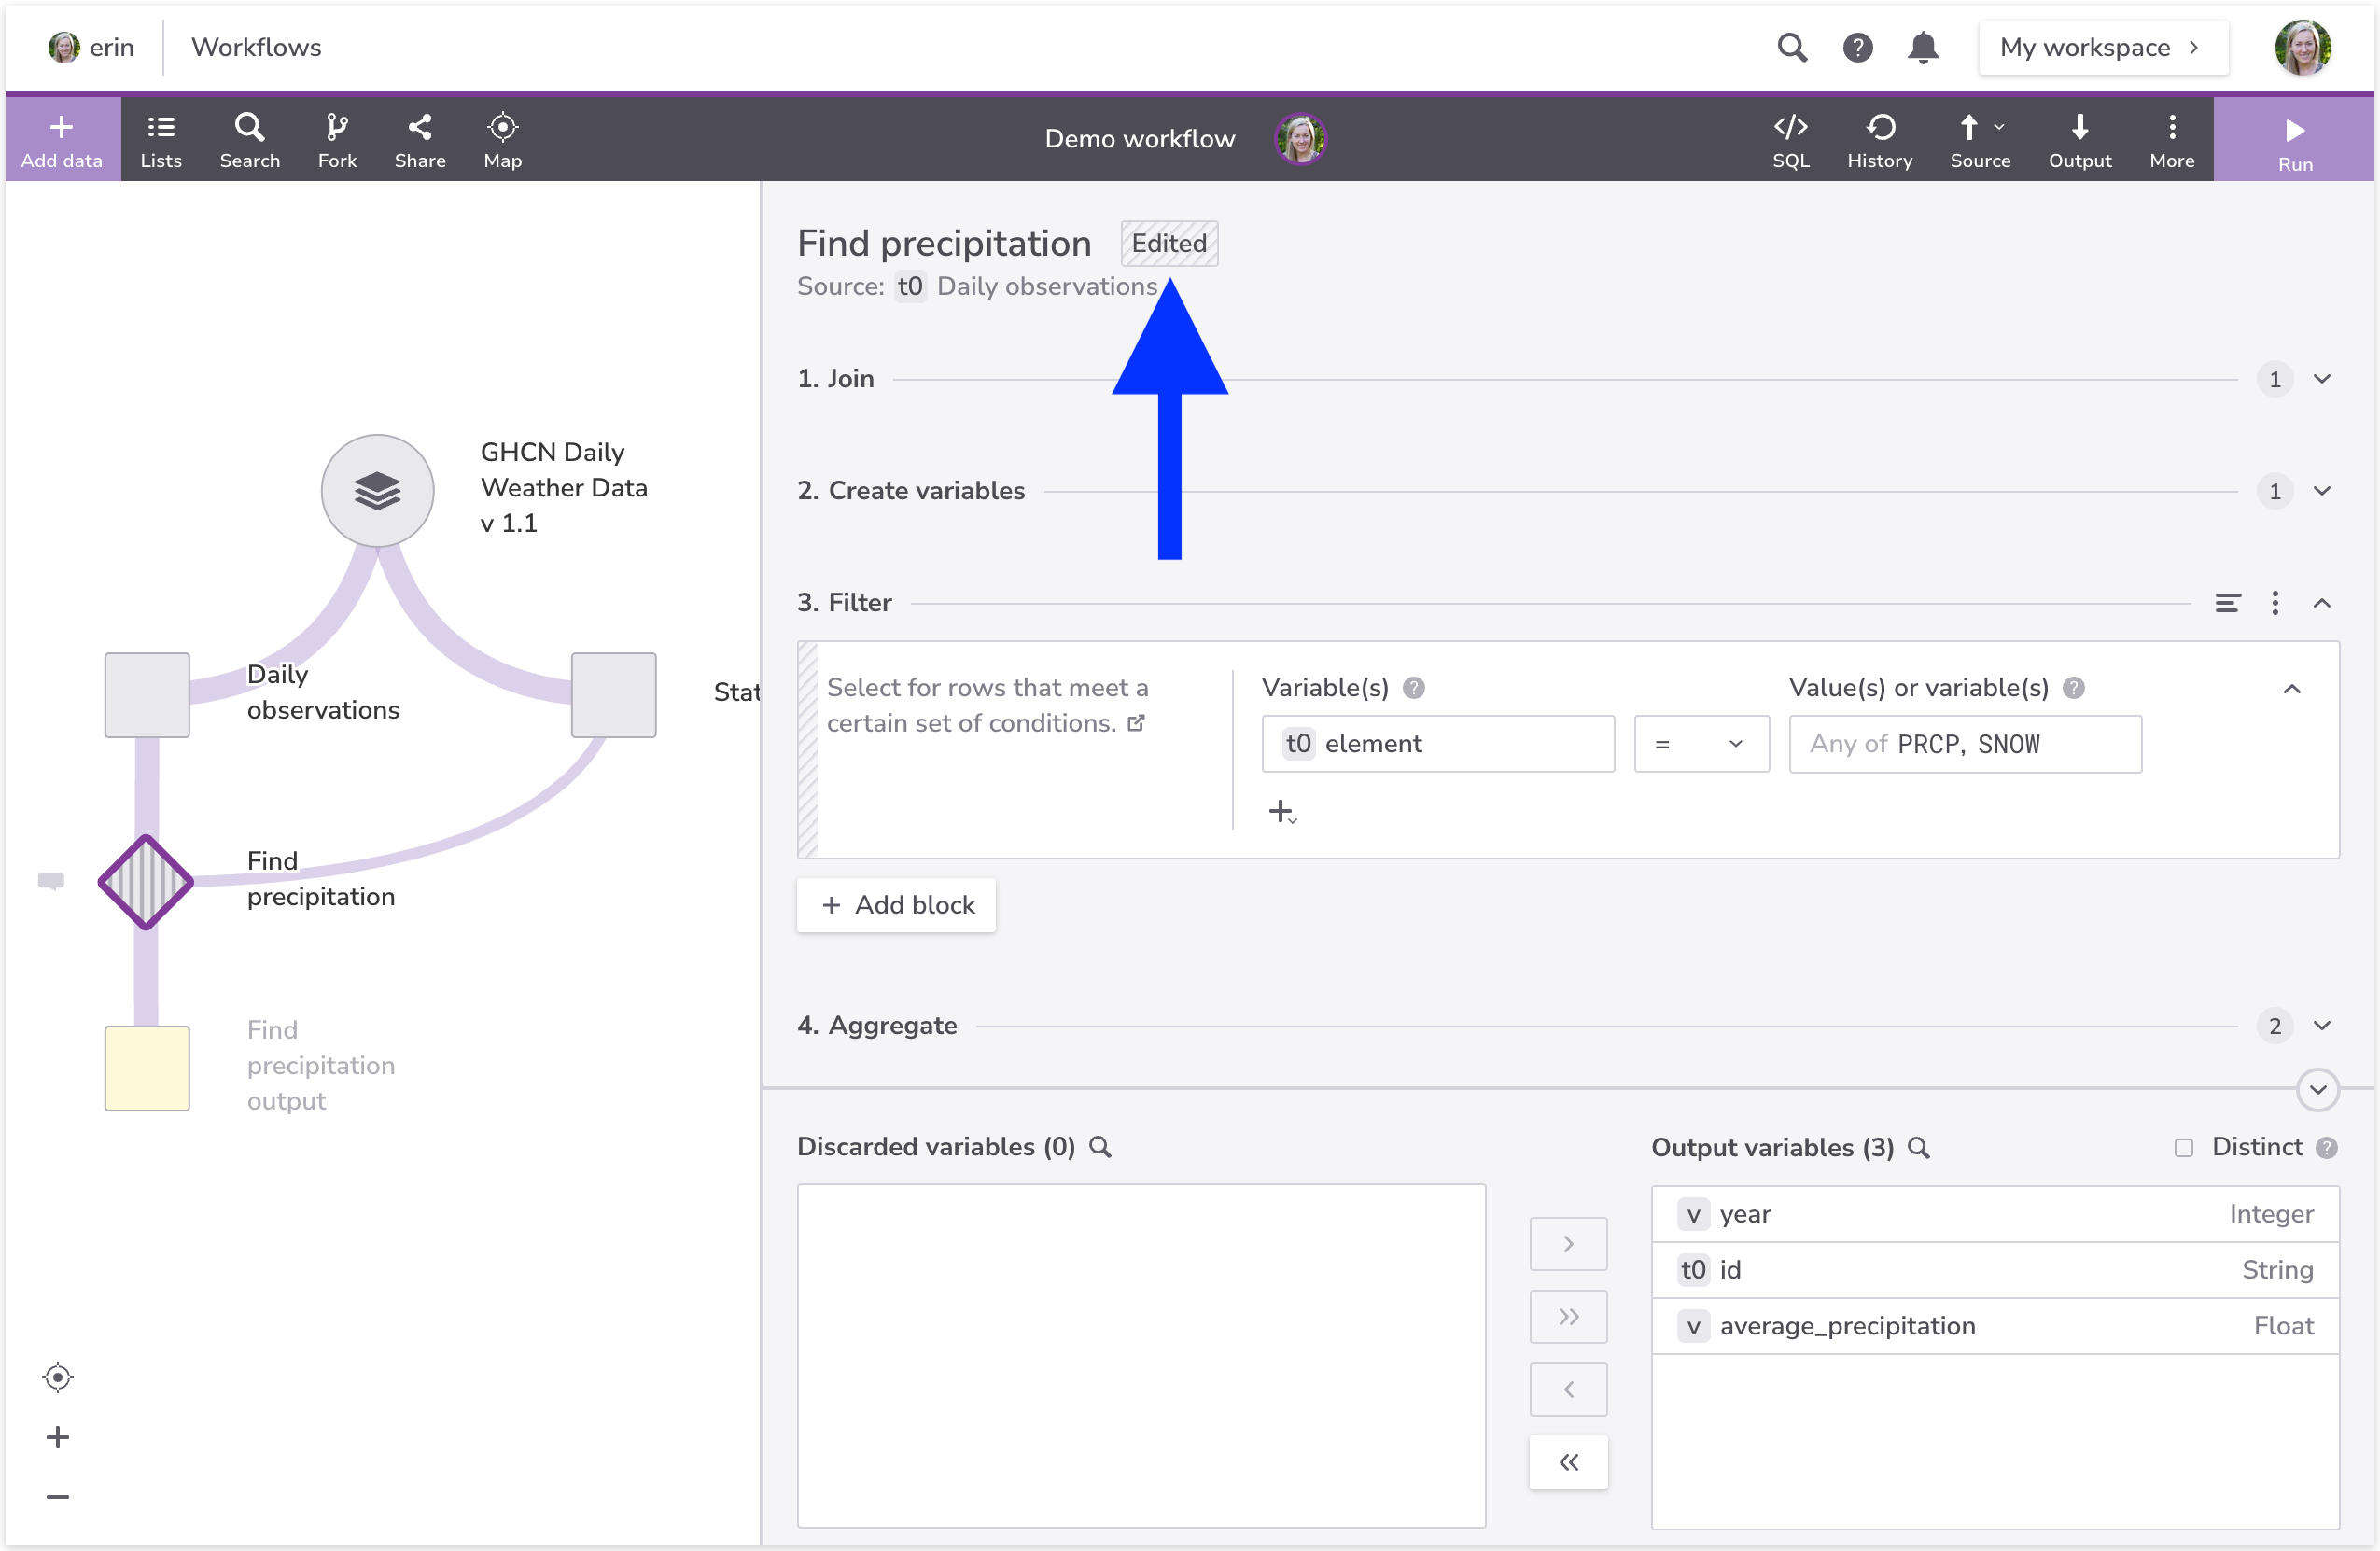
Task: Collapse the Filter step section
Action: point(2321,603)
